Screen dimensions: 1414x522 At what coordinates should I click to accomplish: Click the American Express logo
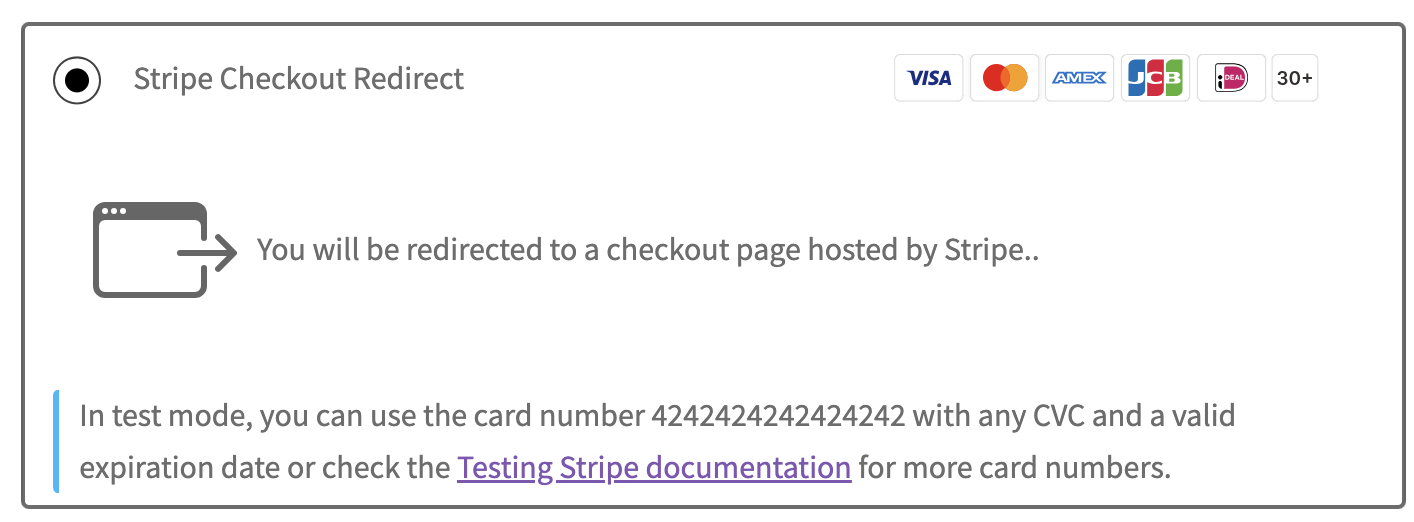pos(1080,78)
